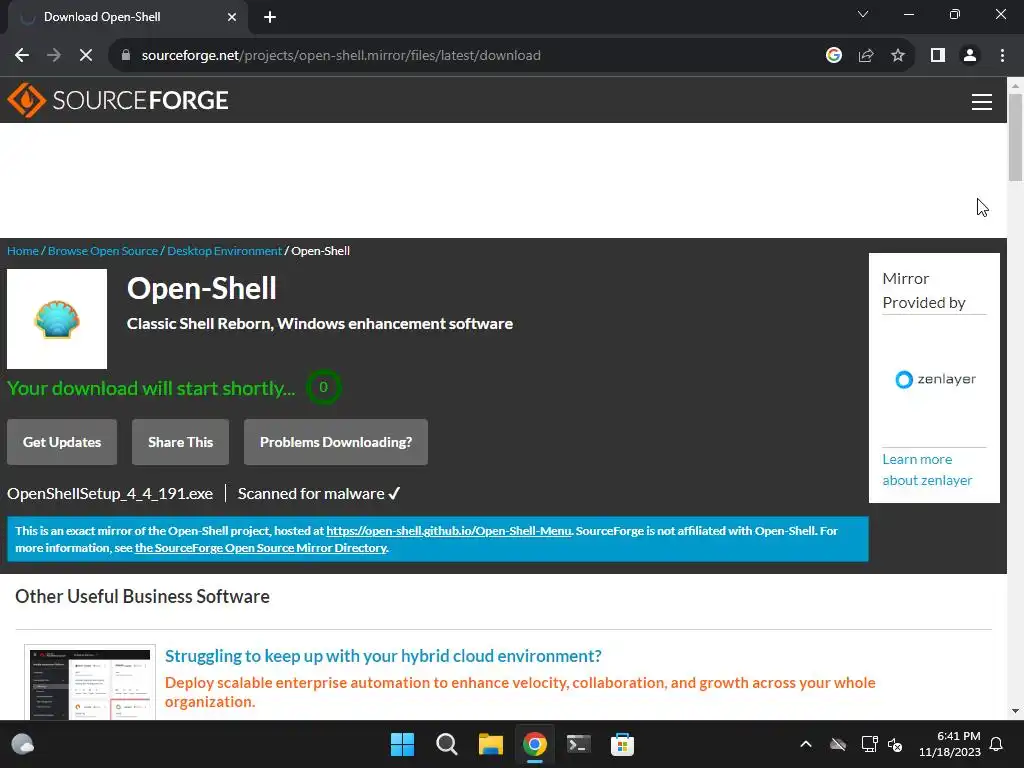Click the muted volume tray icon
This screenshot has height=768, width=1024.
[x=895, y=744]
